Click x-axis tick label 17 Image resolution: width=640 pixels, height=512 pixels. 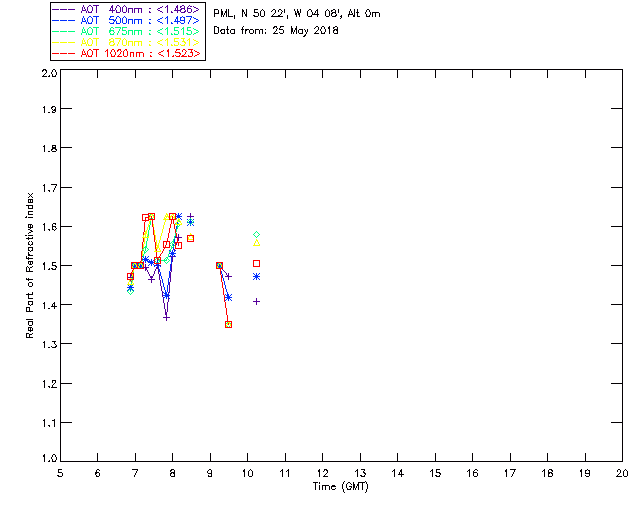coord(510,473)
